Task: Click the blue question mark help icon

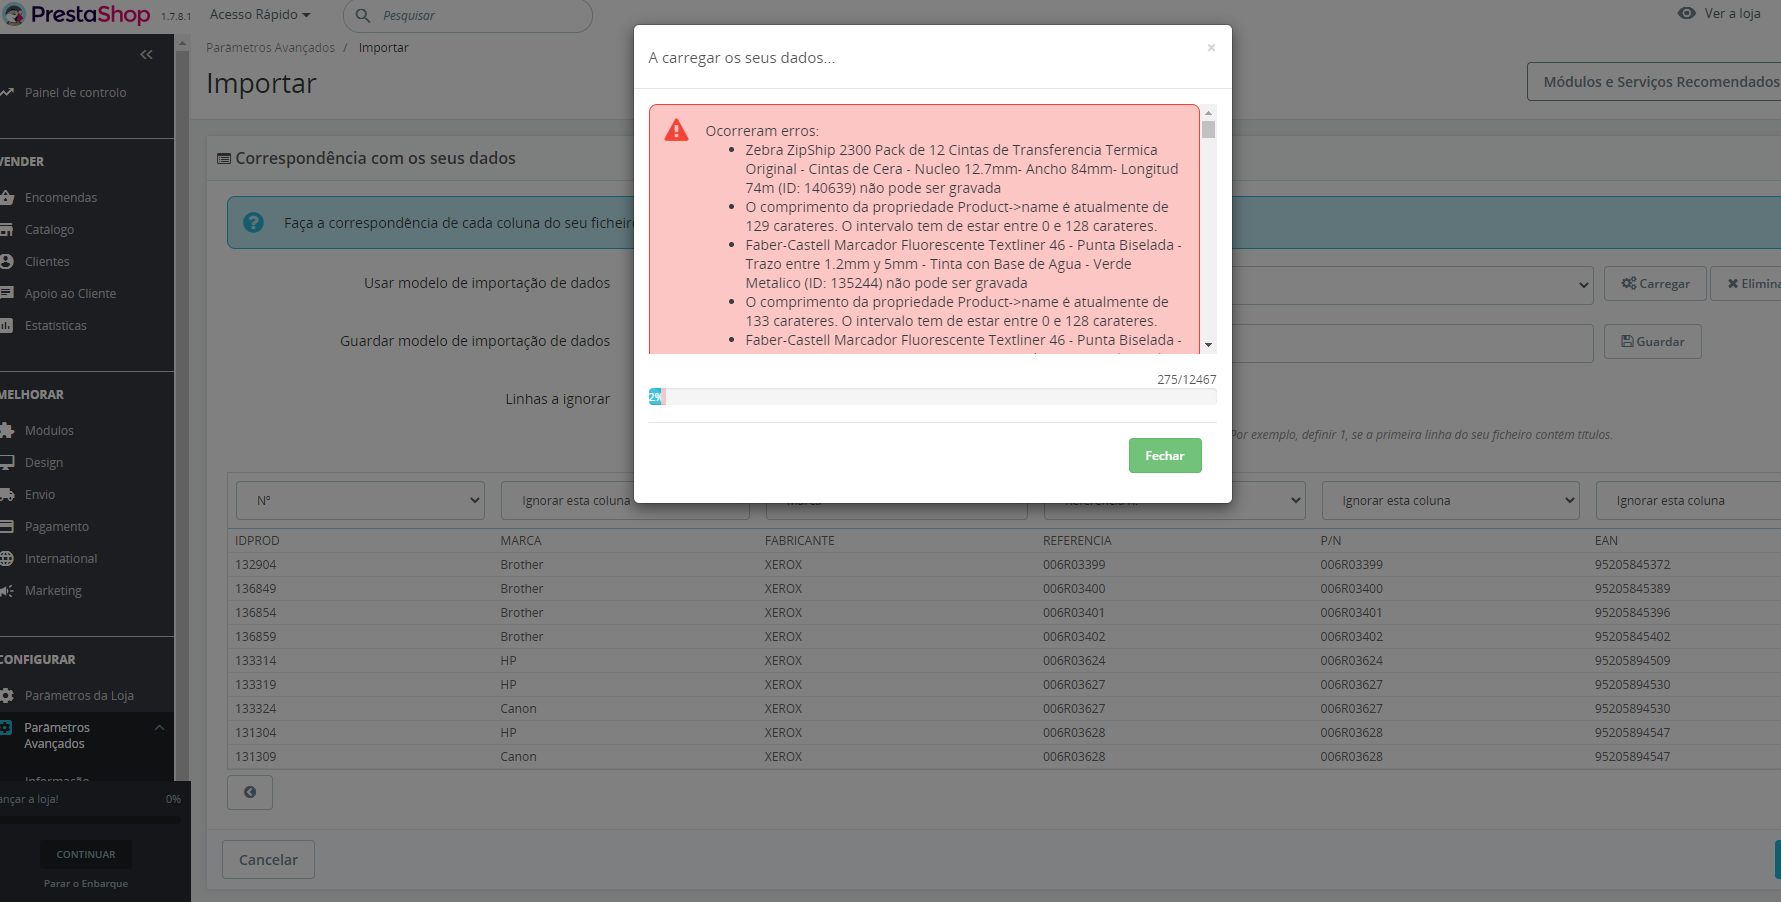Action: [x=254, y=222]
